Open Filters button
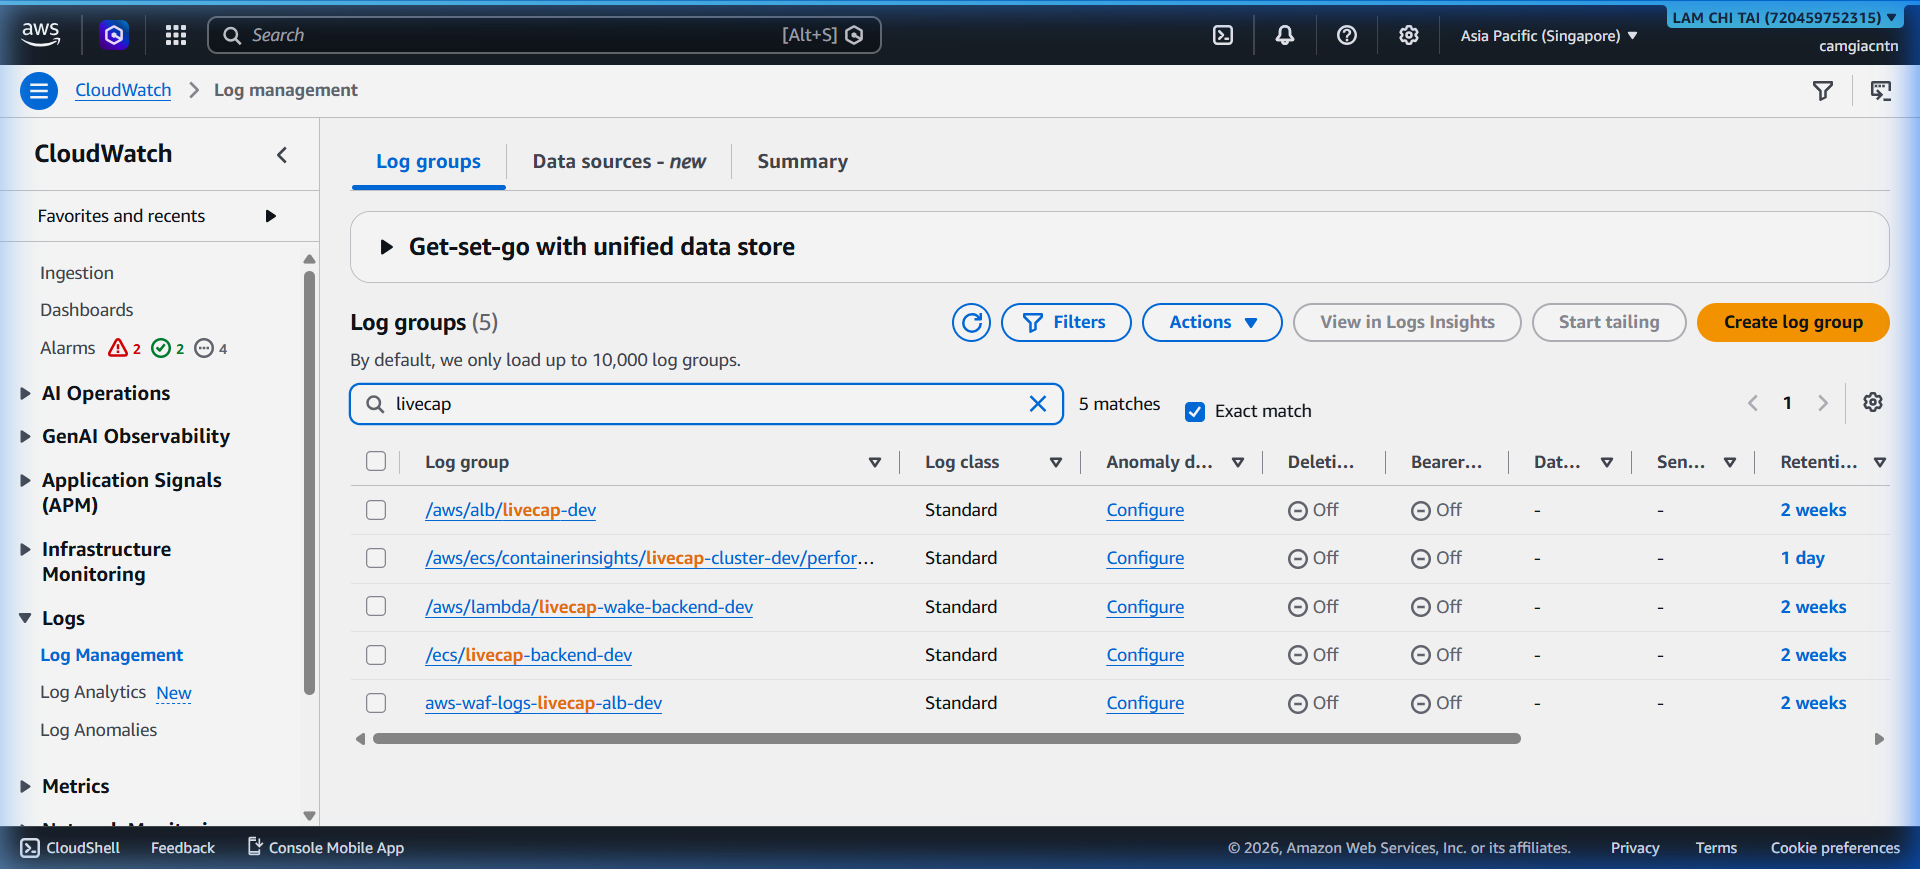The height and width of the screenshot is (869, 1920). (x=1066, y=322)
